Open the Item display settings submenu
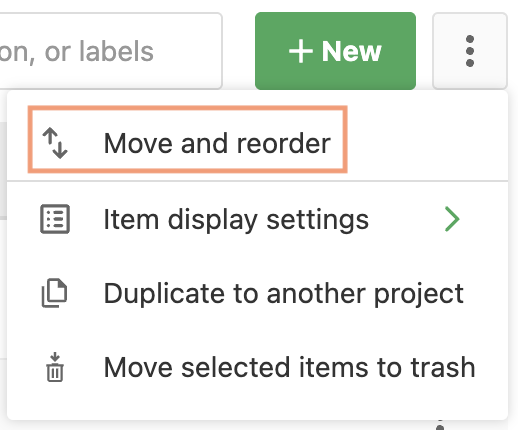Screen dimensions: 518x430 click(x=257, y=219)
